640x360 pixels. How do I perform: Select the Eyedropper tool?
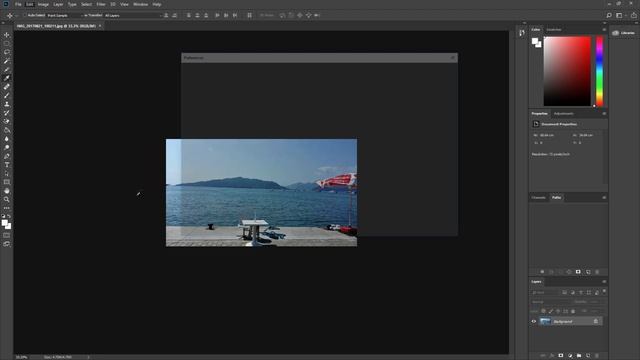[7, 78]
